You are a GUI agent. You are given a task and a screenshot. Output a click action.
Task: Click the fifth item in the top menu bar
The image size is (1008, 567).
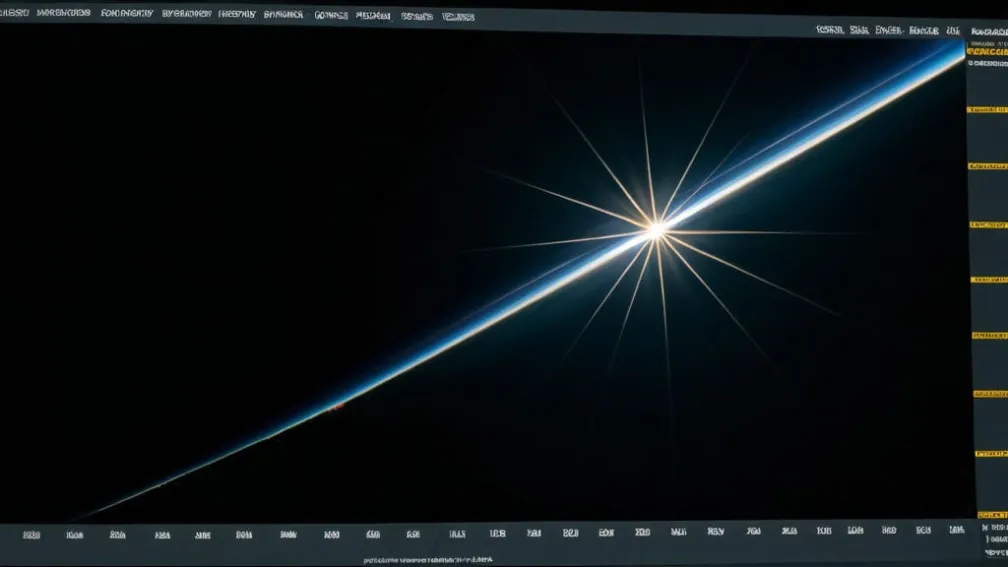236,15
